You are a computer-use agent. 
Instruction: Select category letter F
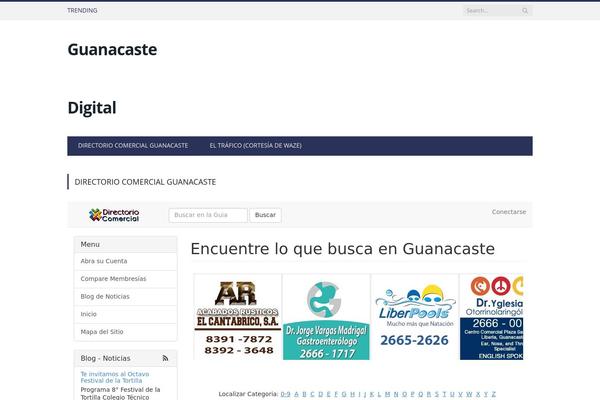click(336, 394)
